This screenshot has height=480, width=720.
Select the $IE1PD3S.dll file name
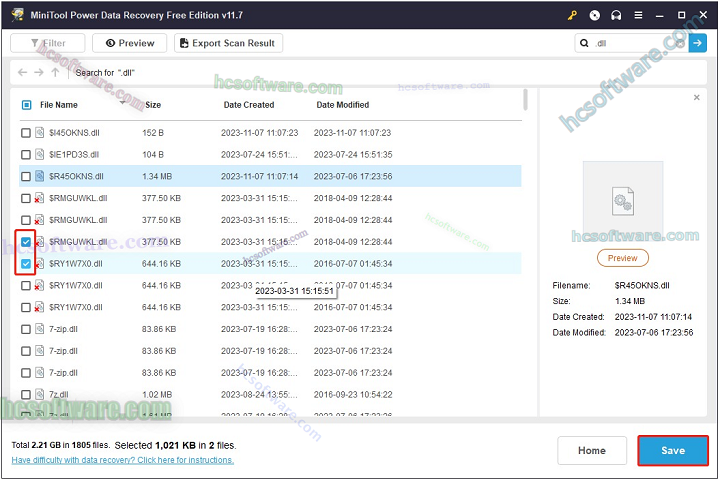[x=74, y=155]
